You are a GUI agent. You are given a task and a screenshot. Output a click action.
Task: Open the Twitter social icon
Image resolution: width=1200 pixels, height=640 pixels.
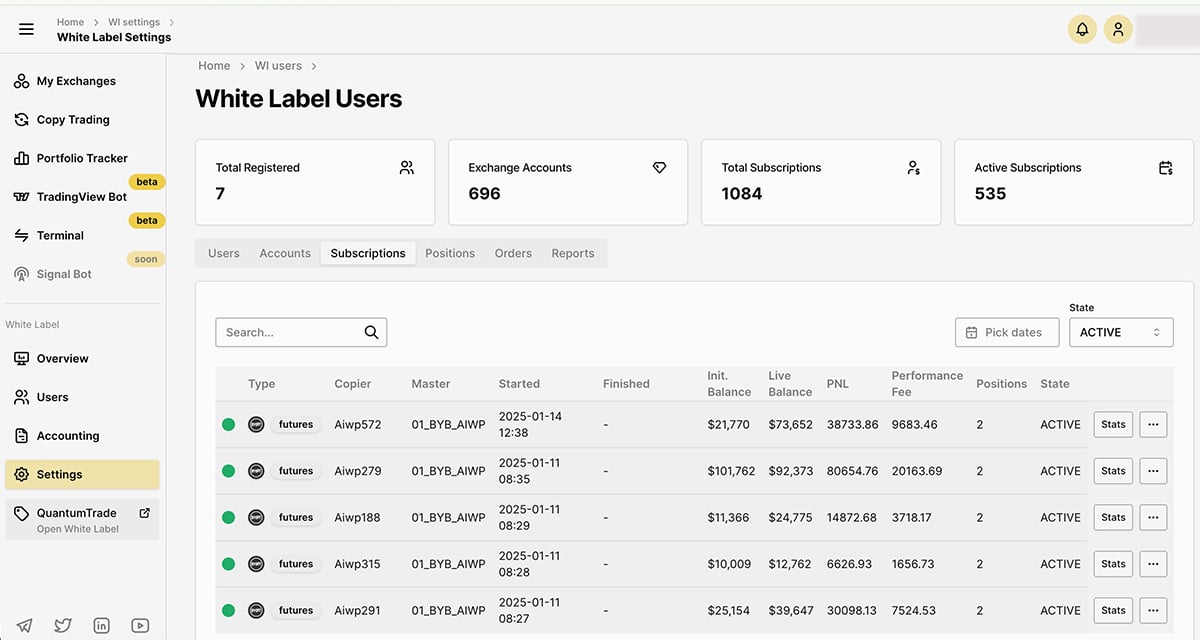[63, 625]
